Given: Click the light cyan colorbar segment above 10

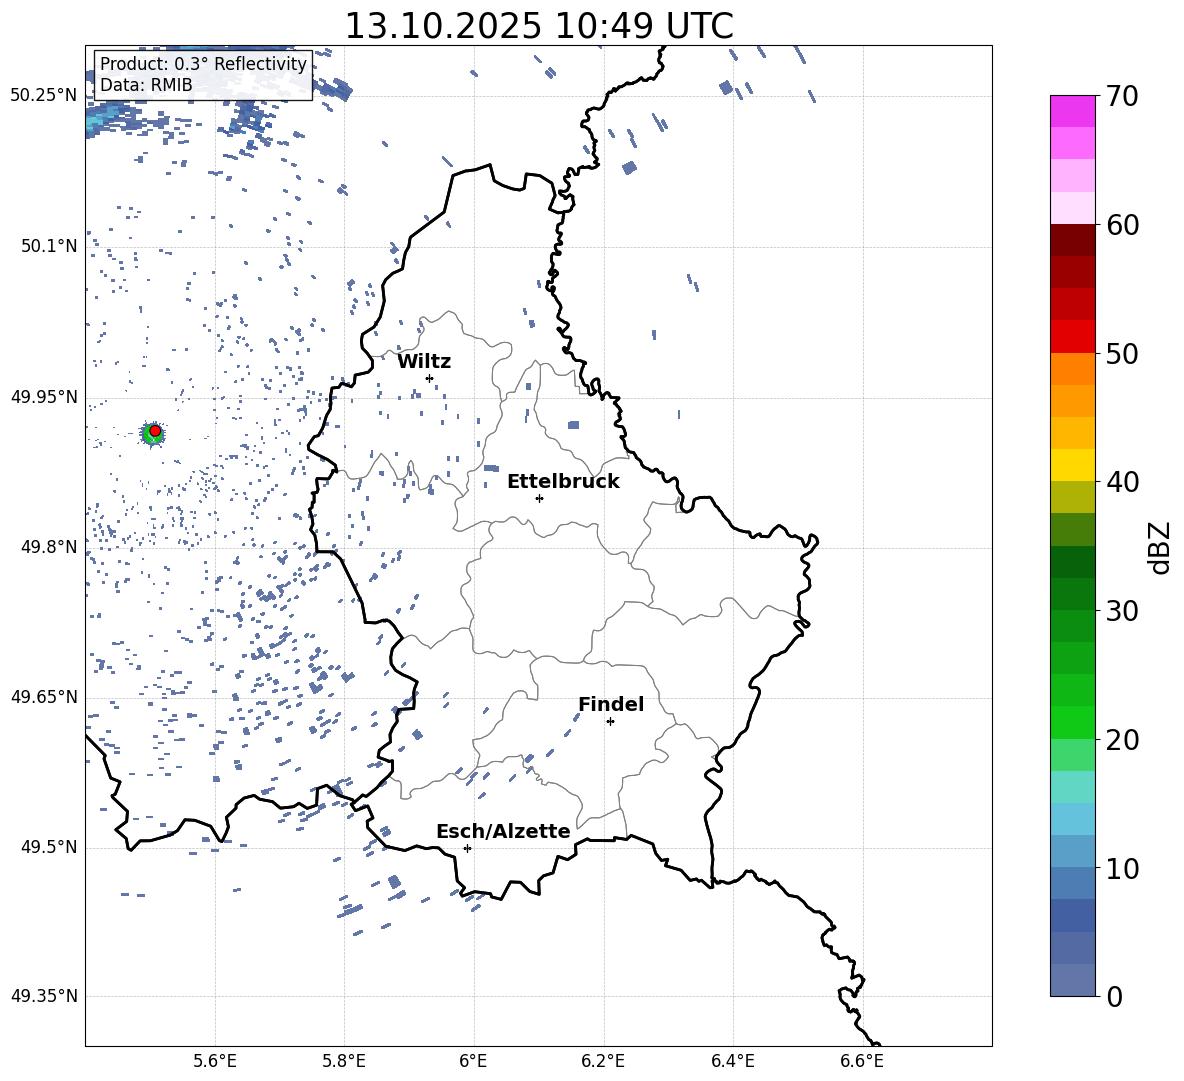Looking at the screenshot, I should pos(1073,819).
